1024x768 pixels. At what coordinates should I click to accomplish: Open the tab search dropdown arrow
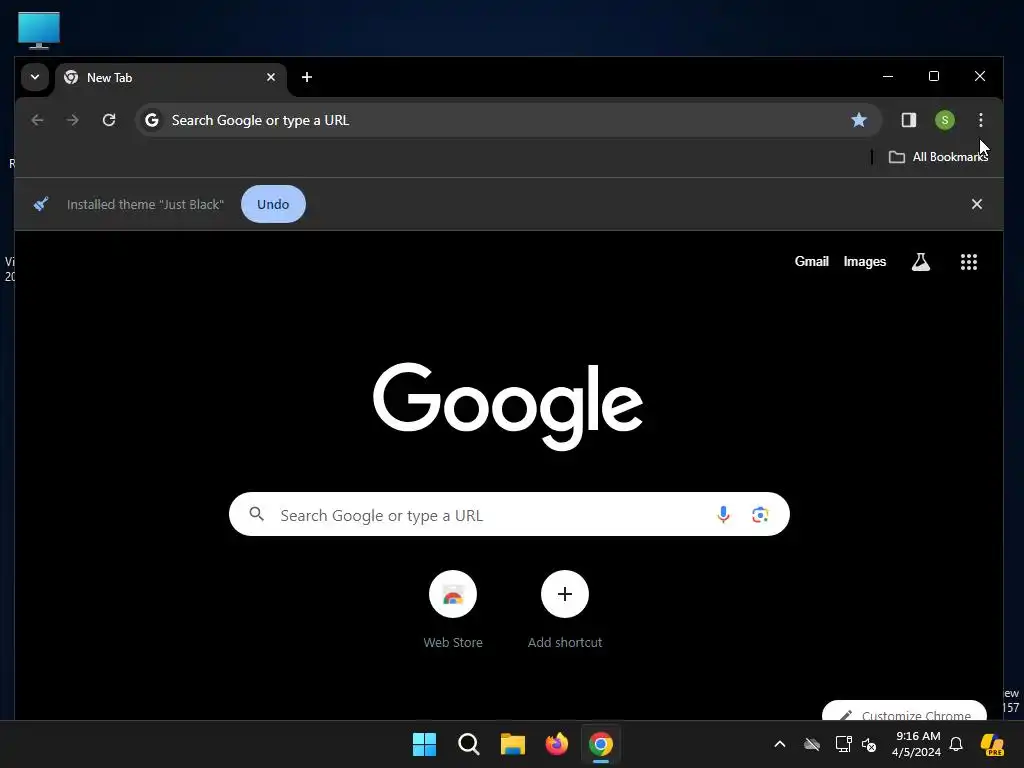[35, 77]
